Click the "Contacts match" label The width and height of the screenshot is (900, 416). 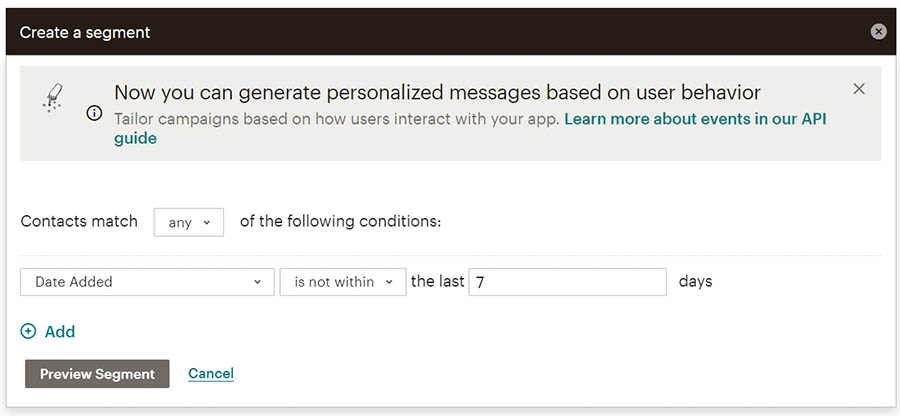(79, 221)
